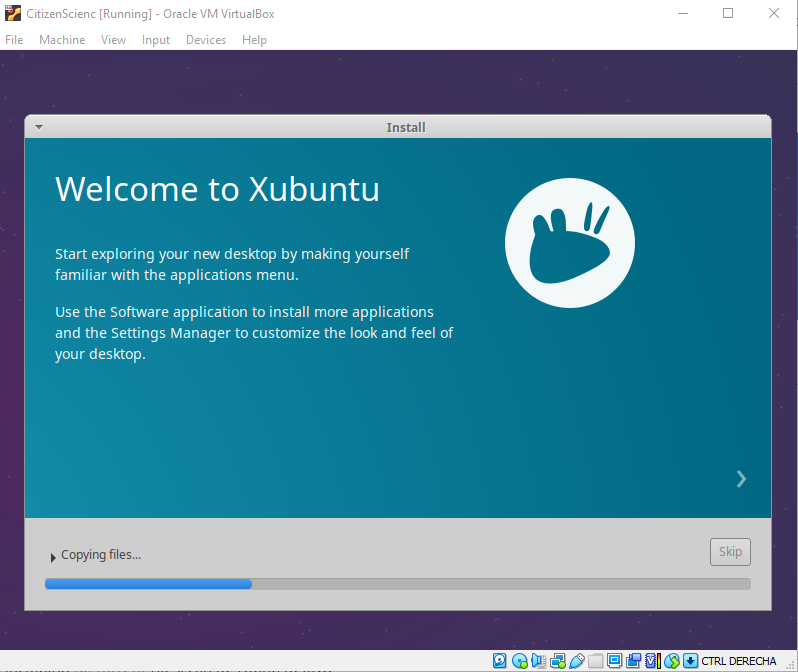Click the mouse integration status icon
The height and width of the screenshot is (672, 798).
(672, 661)
